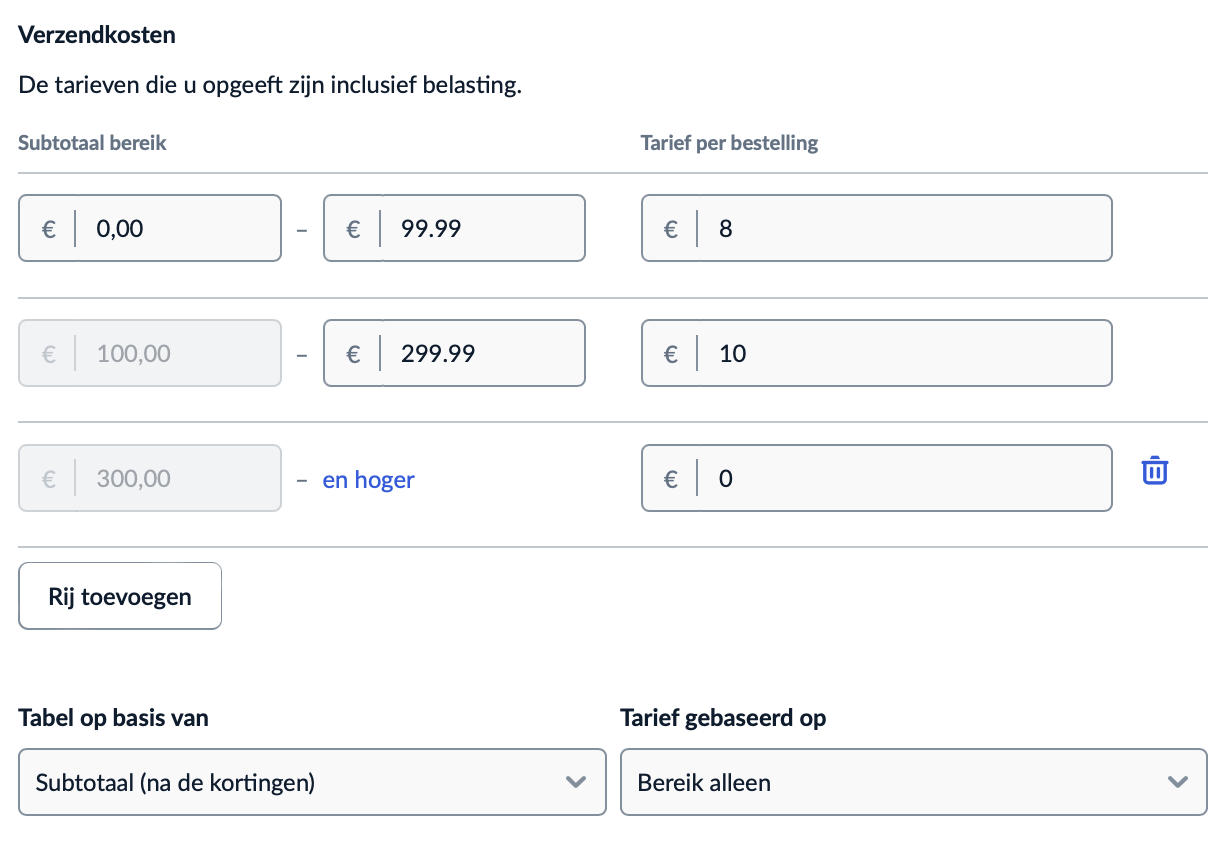
Task: Click chevron next to 'Bereik alleen'
Action: (x=1178, y=782)
